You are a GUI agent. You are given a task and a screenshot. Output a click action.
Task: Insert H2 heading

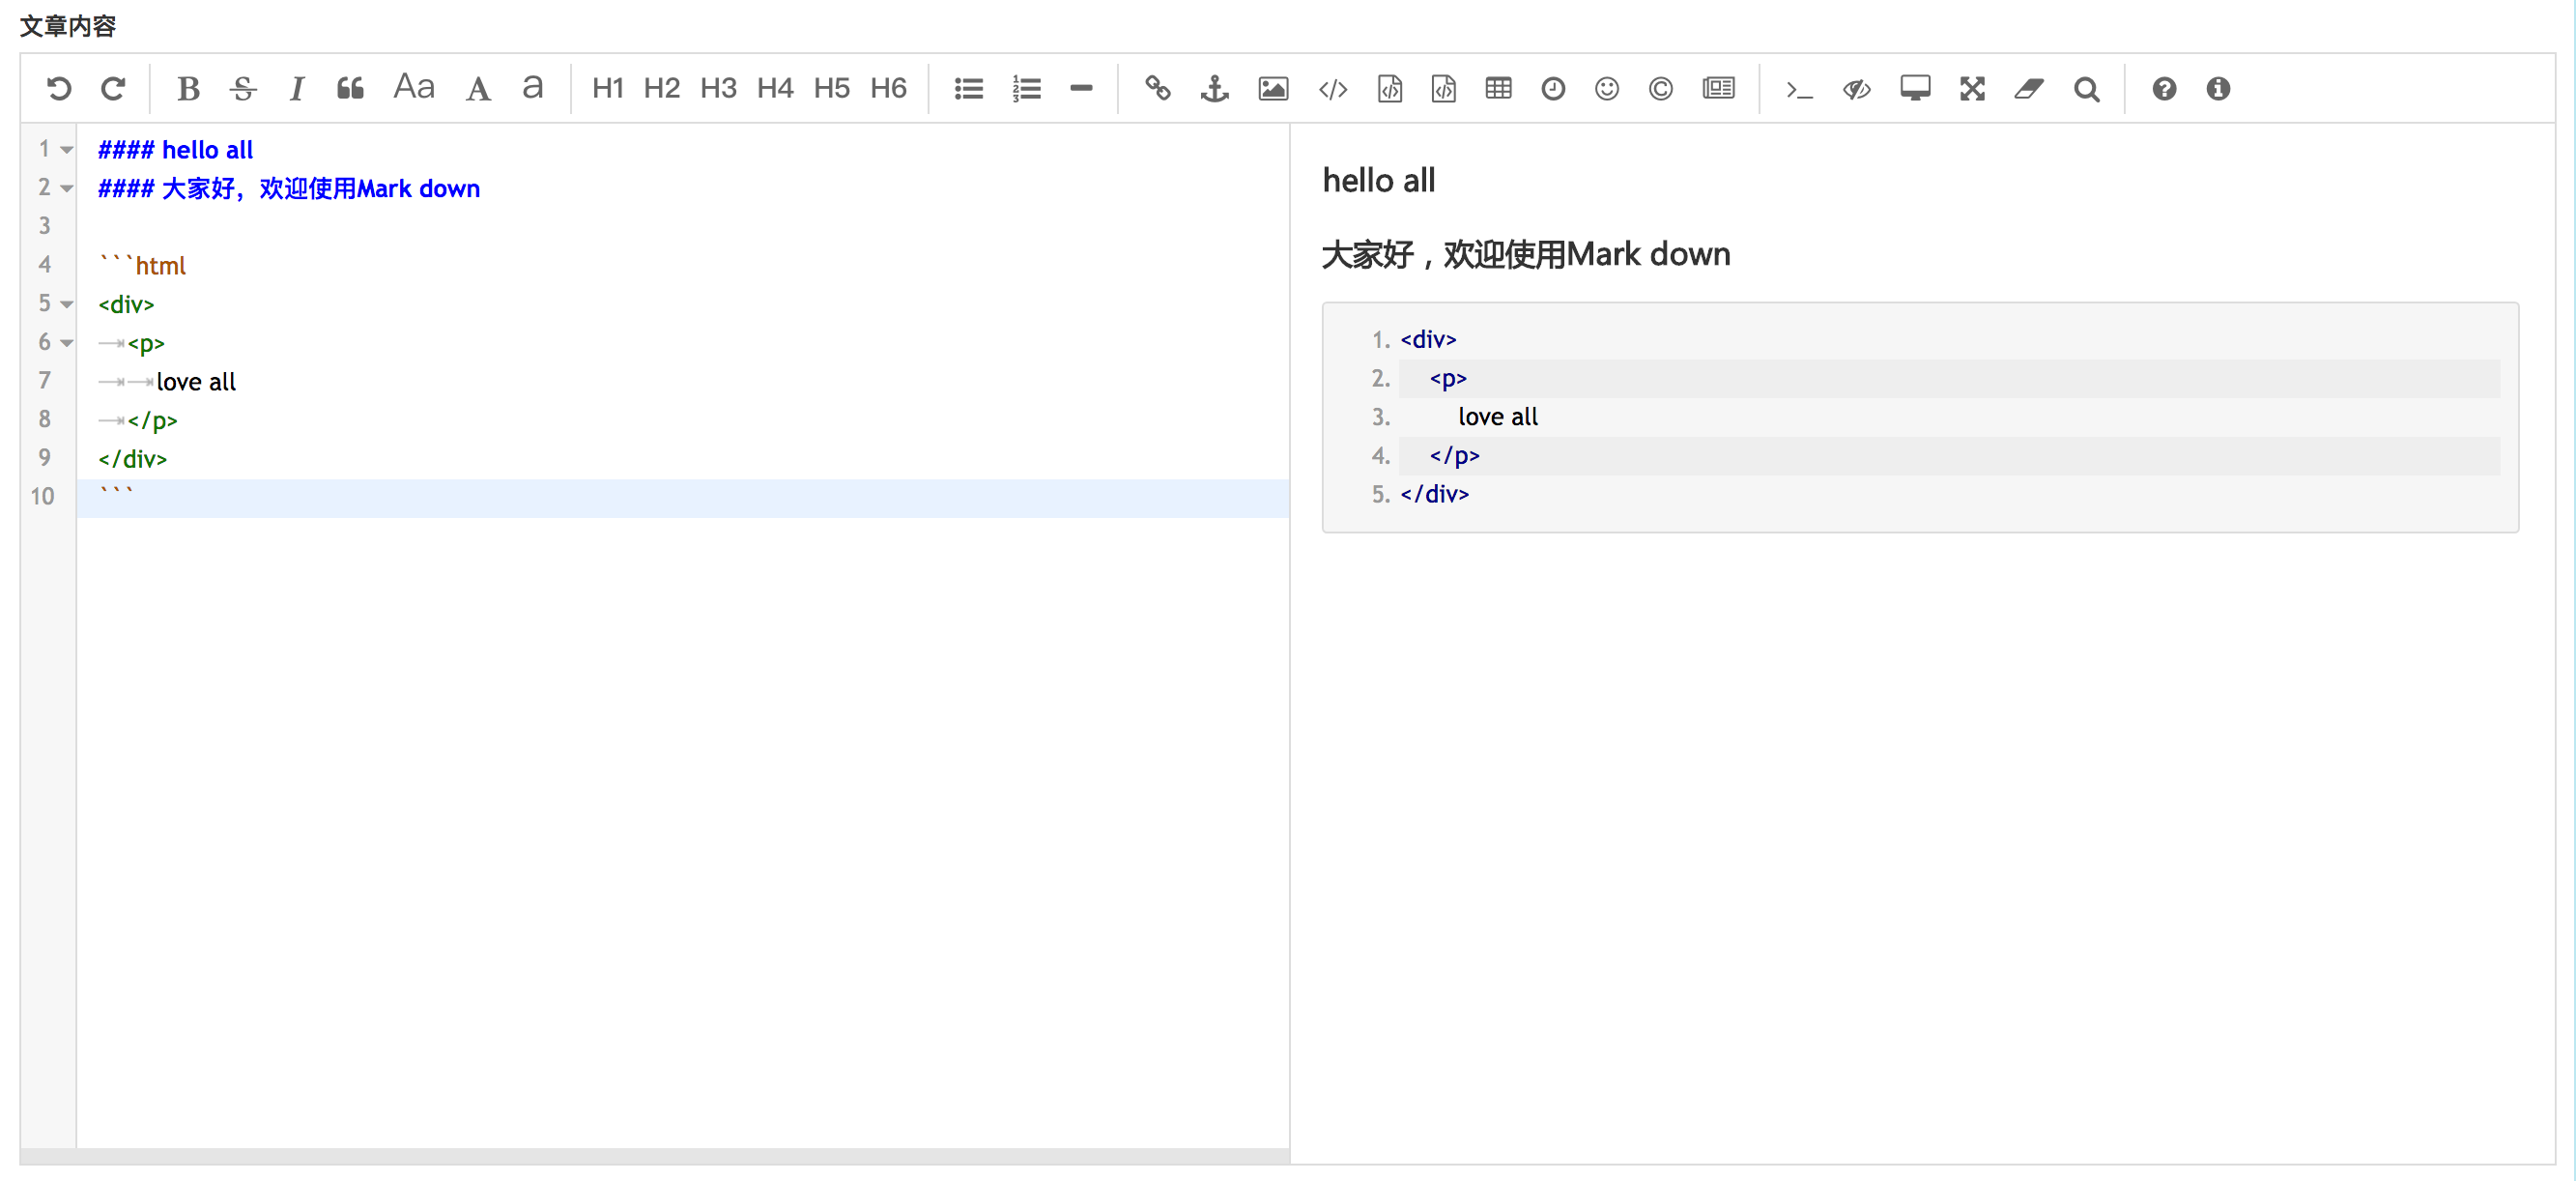point(661,89)
